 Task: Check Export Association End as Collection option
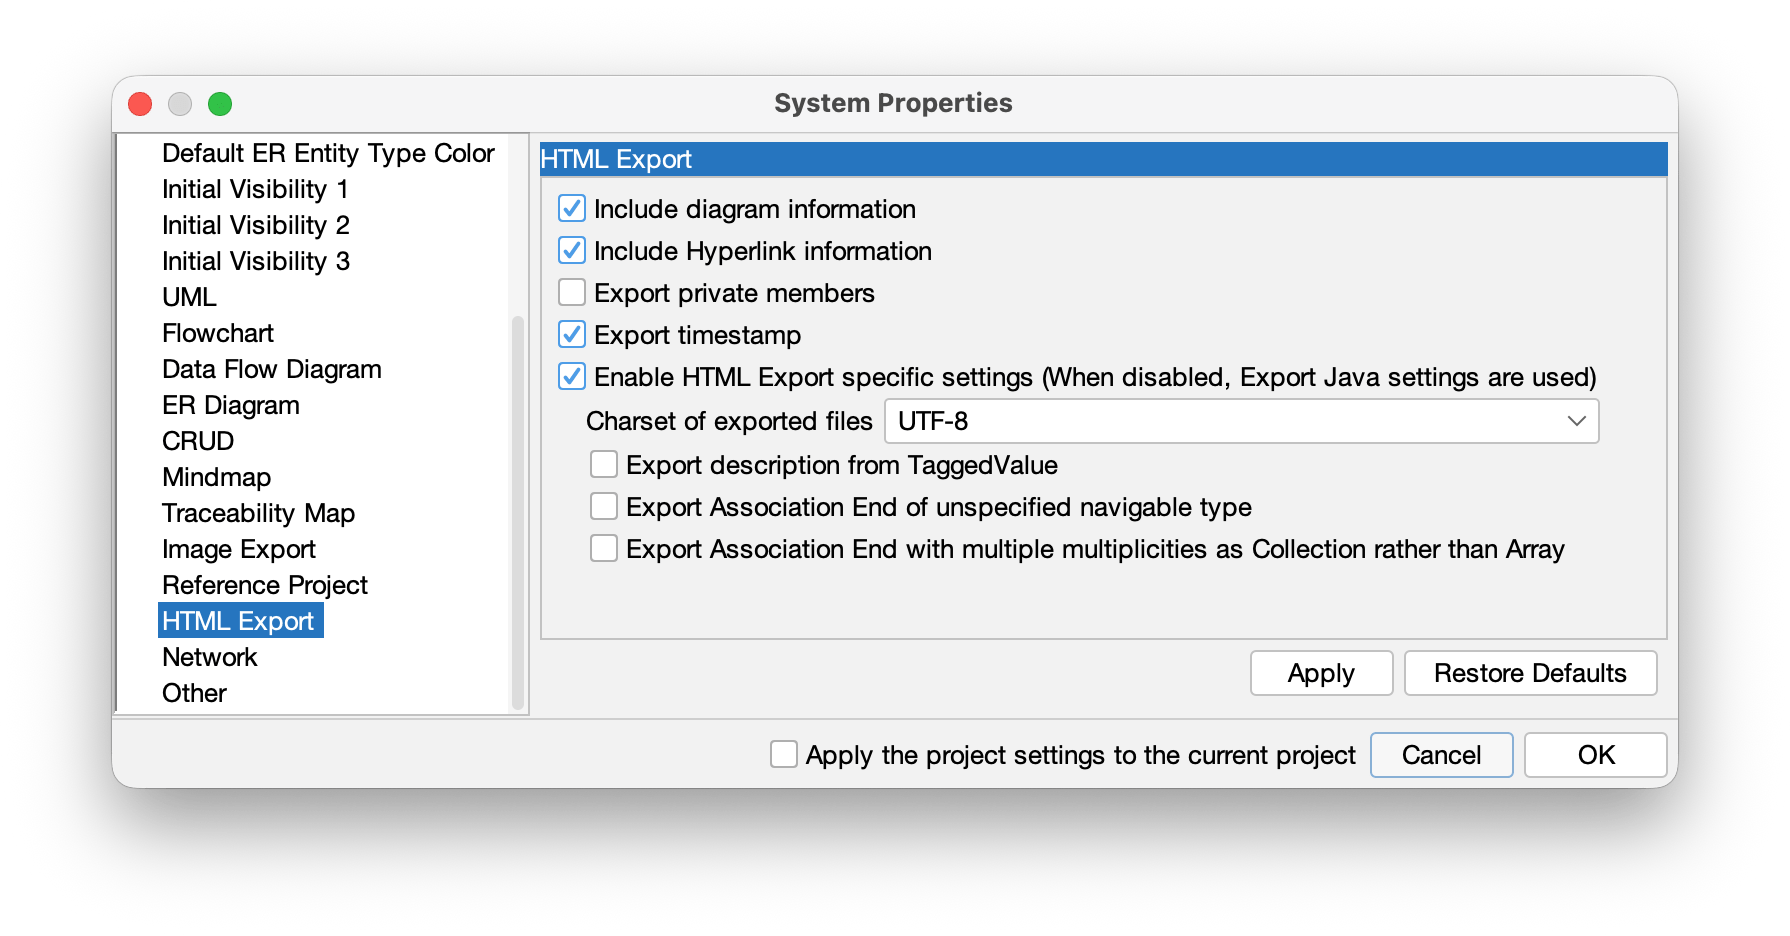click(603, 548)
